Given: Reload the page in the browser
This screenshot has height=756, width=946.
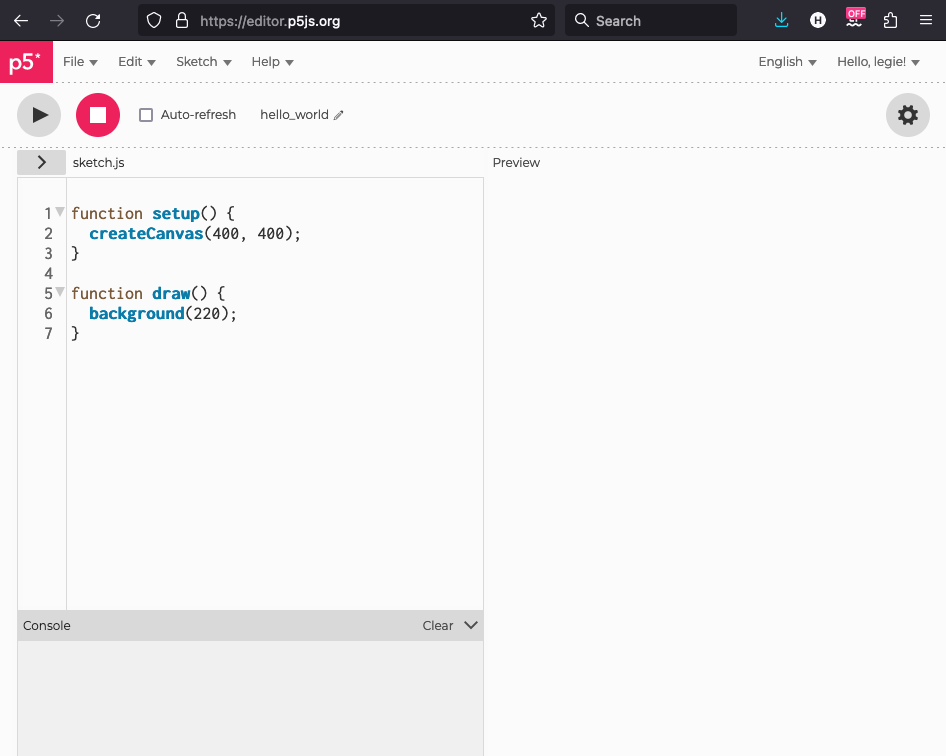Looking at the screenshot, I should pos(93,20).
